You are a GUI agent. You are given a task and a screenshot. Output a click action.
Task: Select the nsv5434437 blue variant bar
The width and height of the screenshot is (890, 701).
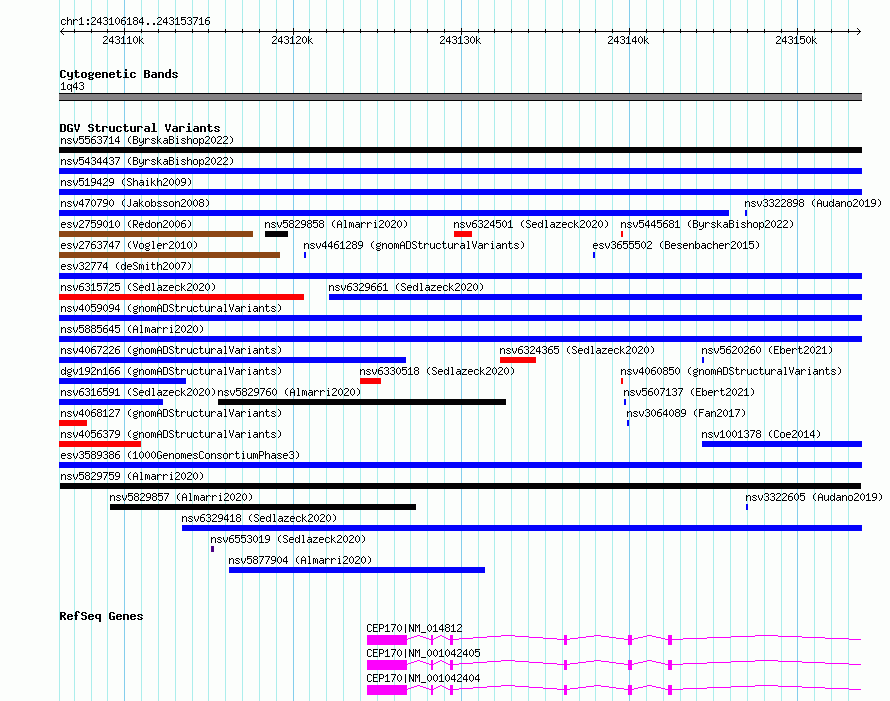(460, 171)
